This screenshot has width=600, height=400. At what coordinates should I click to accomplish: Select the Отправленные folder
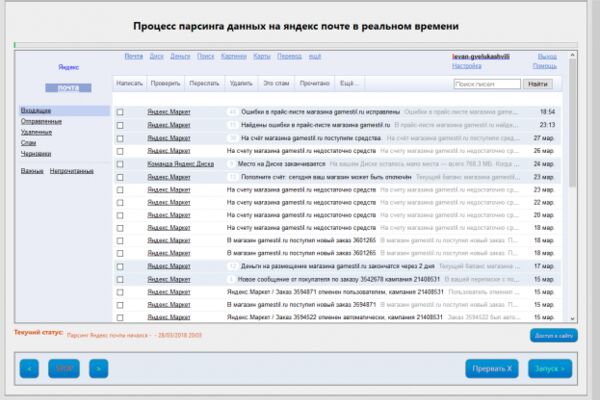click(x=41, y=121)
